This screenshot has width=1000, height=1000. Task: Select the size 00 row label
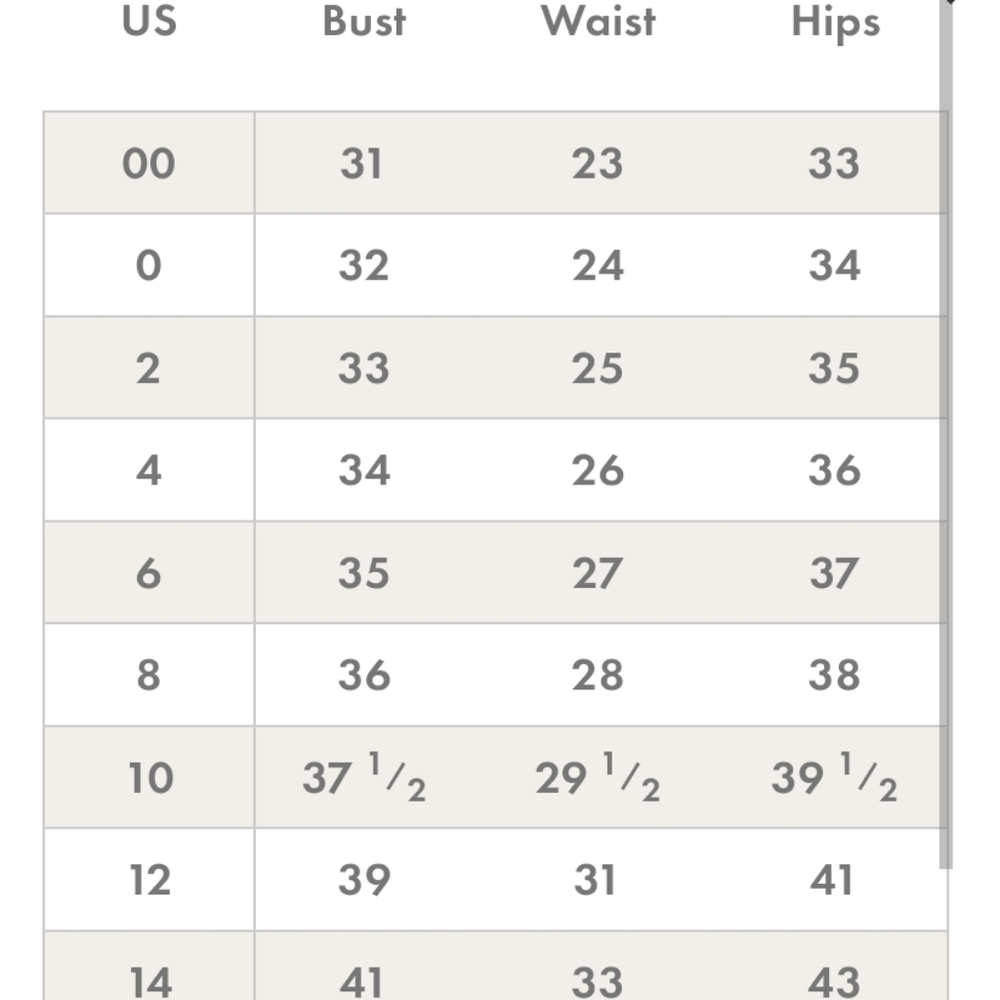(149, 163)
